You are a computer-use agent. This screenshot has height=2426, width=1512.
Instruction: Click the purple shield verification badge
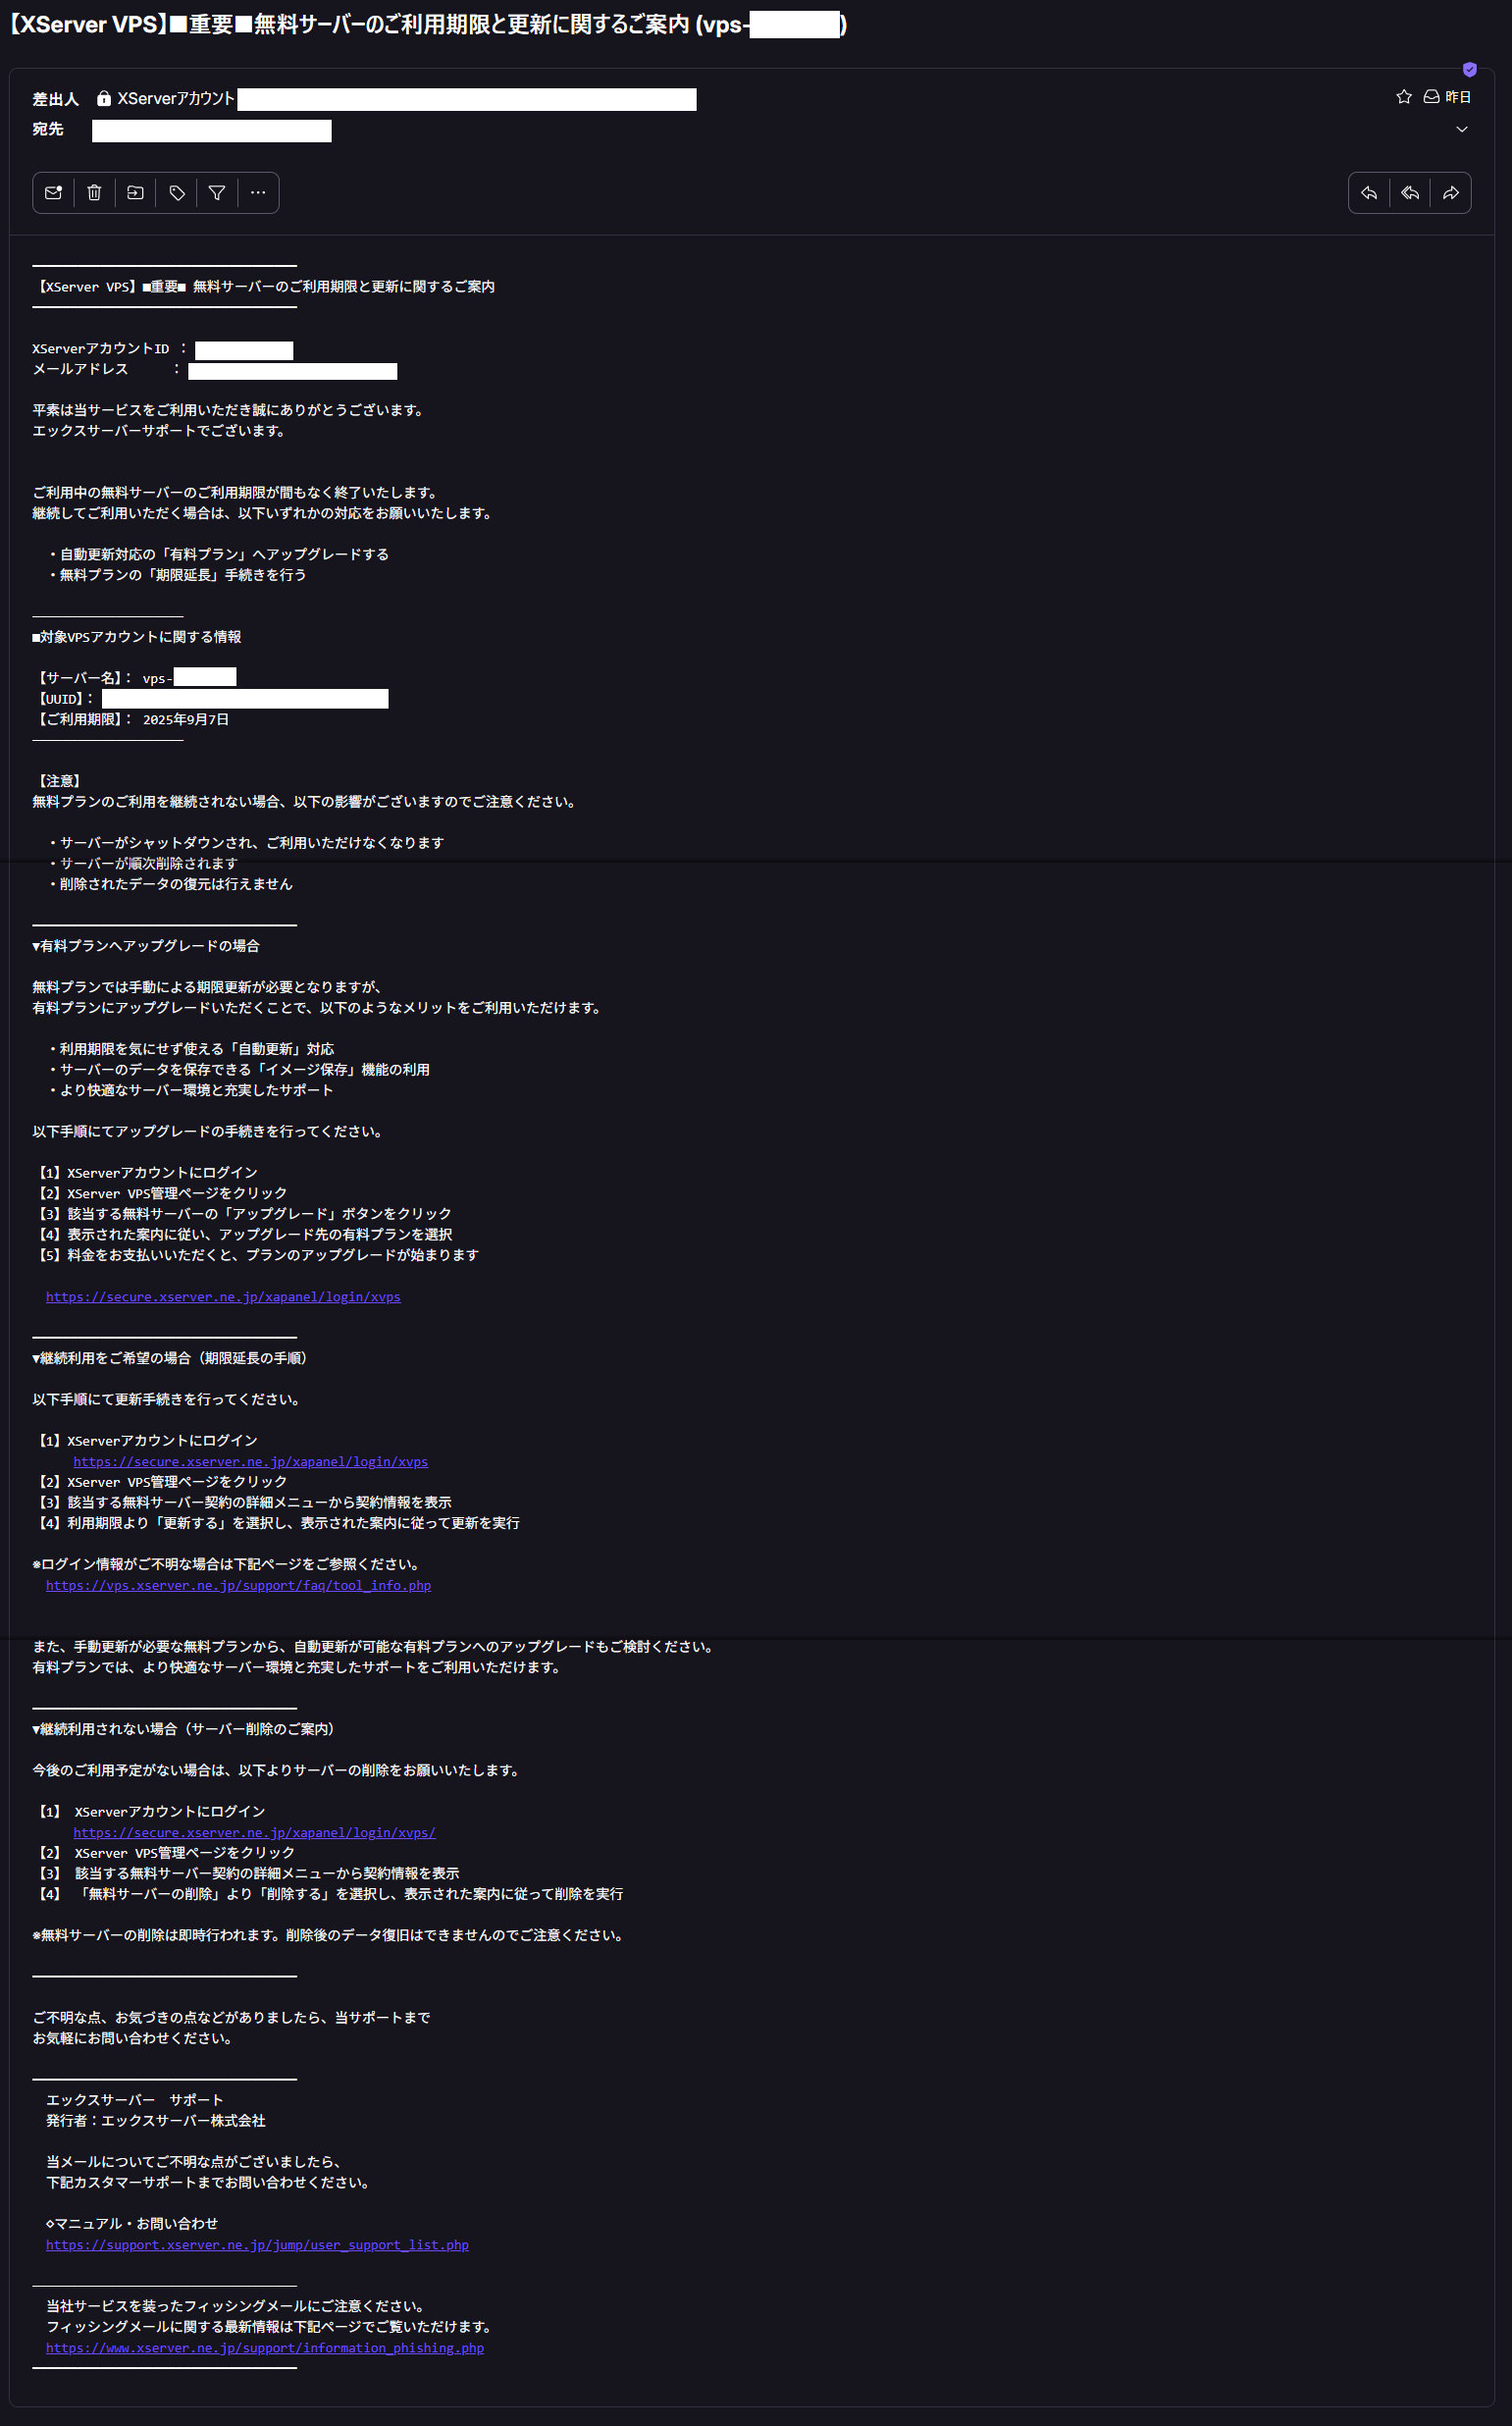1470,70
